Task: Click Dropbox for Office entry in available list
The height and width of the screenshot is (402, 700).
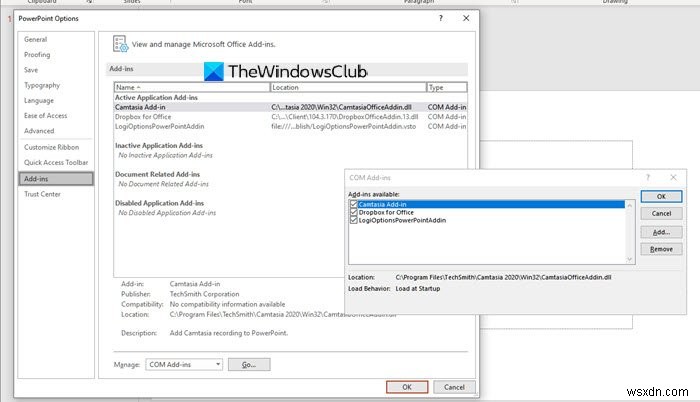Action: 386,212
